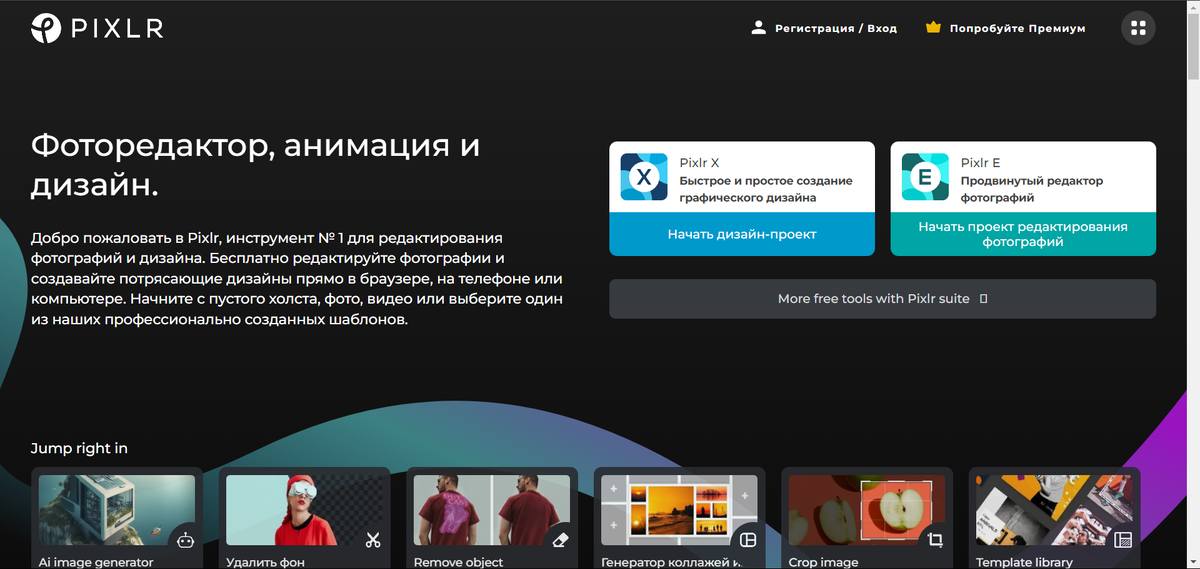Open the apps grid menu icon

pyautogui.click(x=1137, y=28)
